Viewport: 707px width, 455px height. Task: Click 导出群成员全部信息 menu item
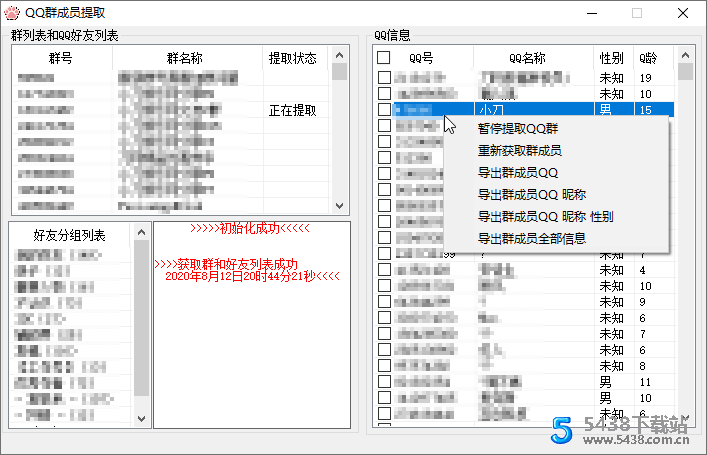(532, 239)
